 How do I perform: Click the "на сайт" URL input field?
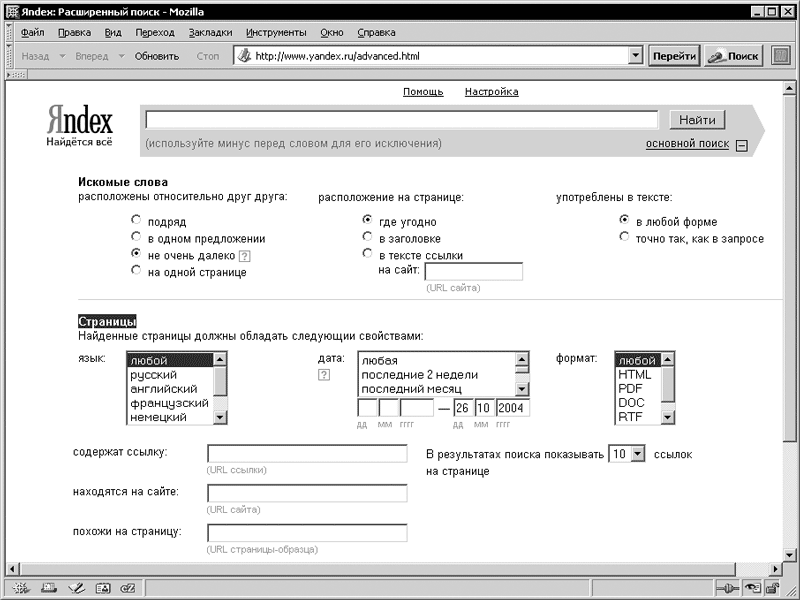click(473, 271)
